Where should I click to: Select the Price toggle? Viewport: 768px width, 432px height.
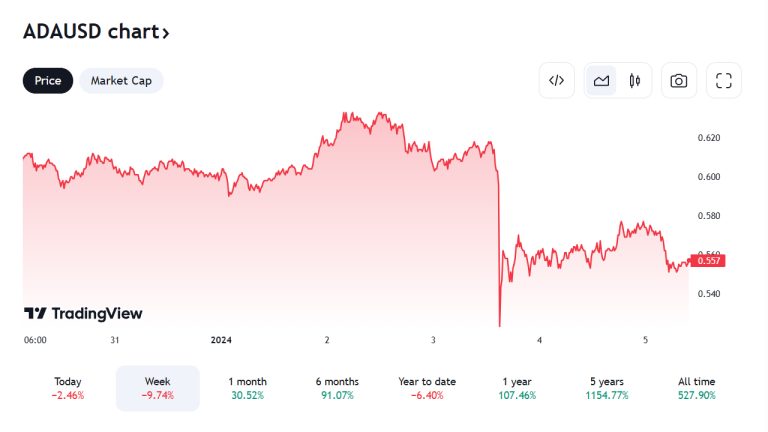(48, 81)
